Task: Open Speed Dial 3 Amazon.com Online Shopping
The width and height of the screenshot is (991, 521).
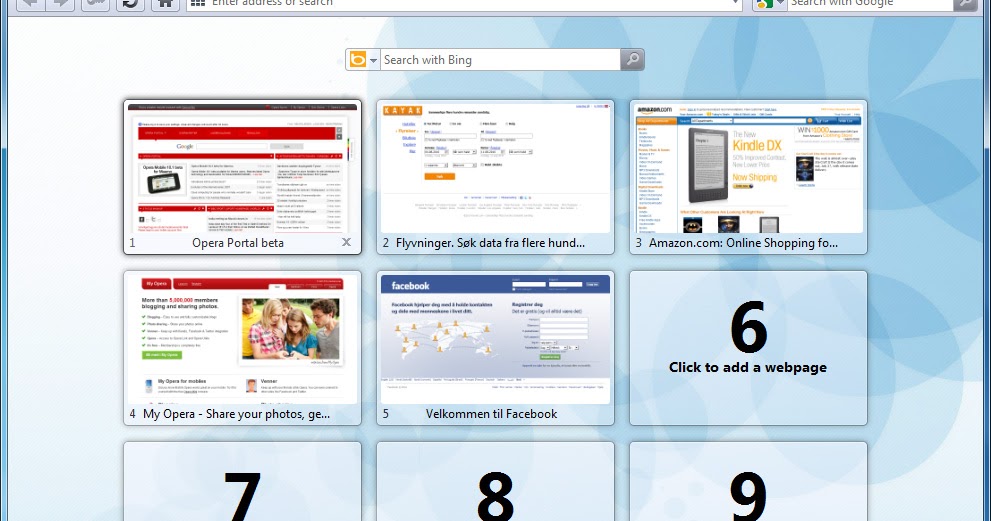Action: pyautogui.click(x=748, y=177)
